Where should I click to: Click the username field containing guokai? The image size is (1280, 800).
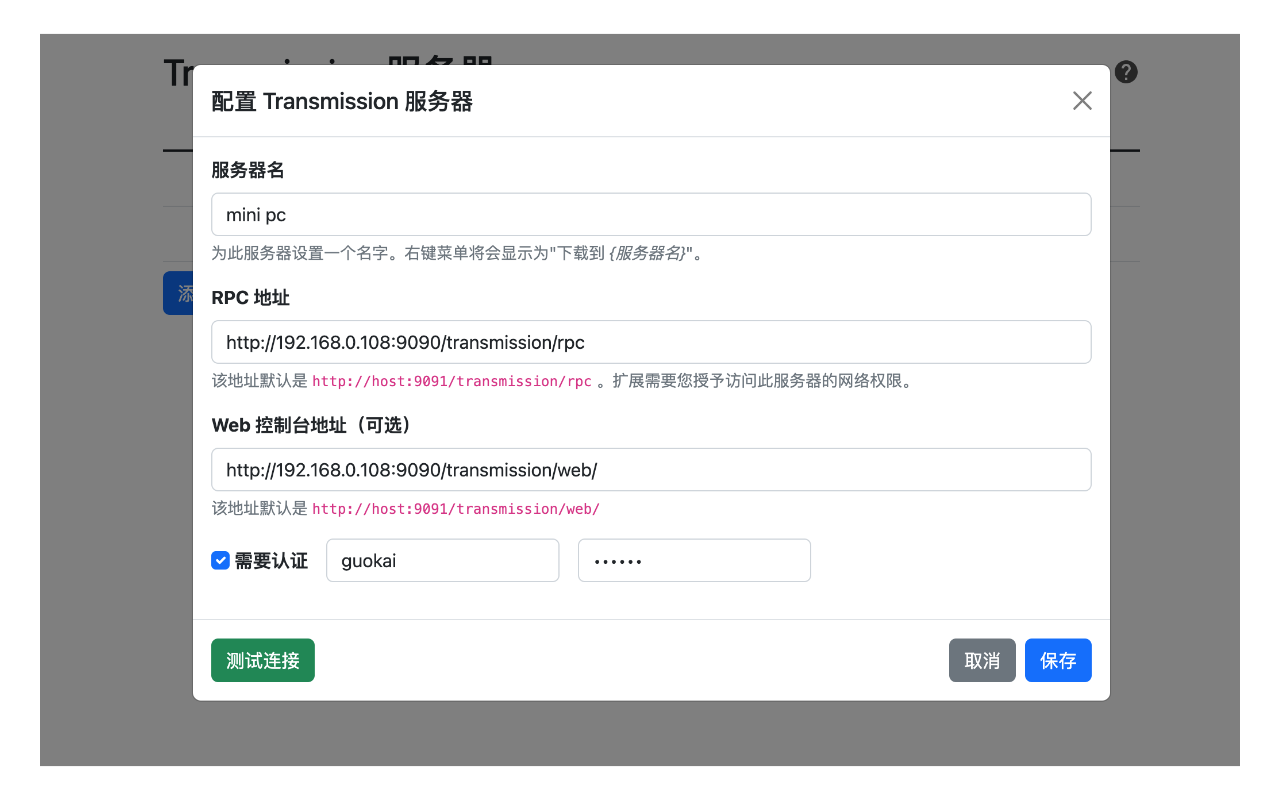(442, 560)
